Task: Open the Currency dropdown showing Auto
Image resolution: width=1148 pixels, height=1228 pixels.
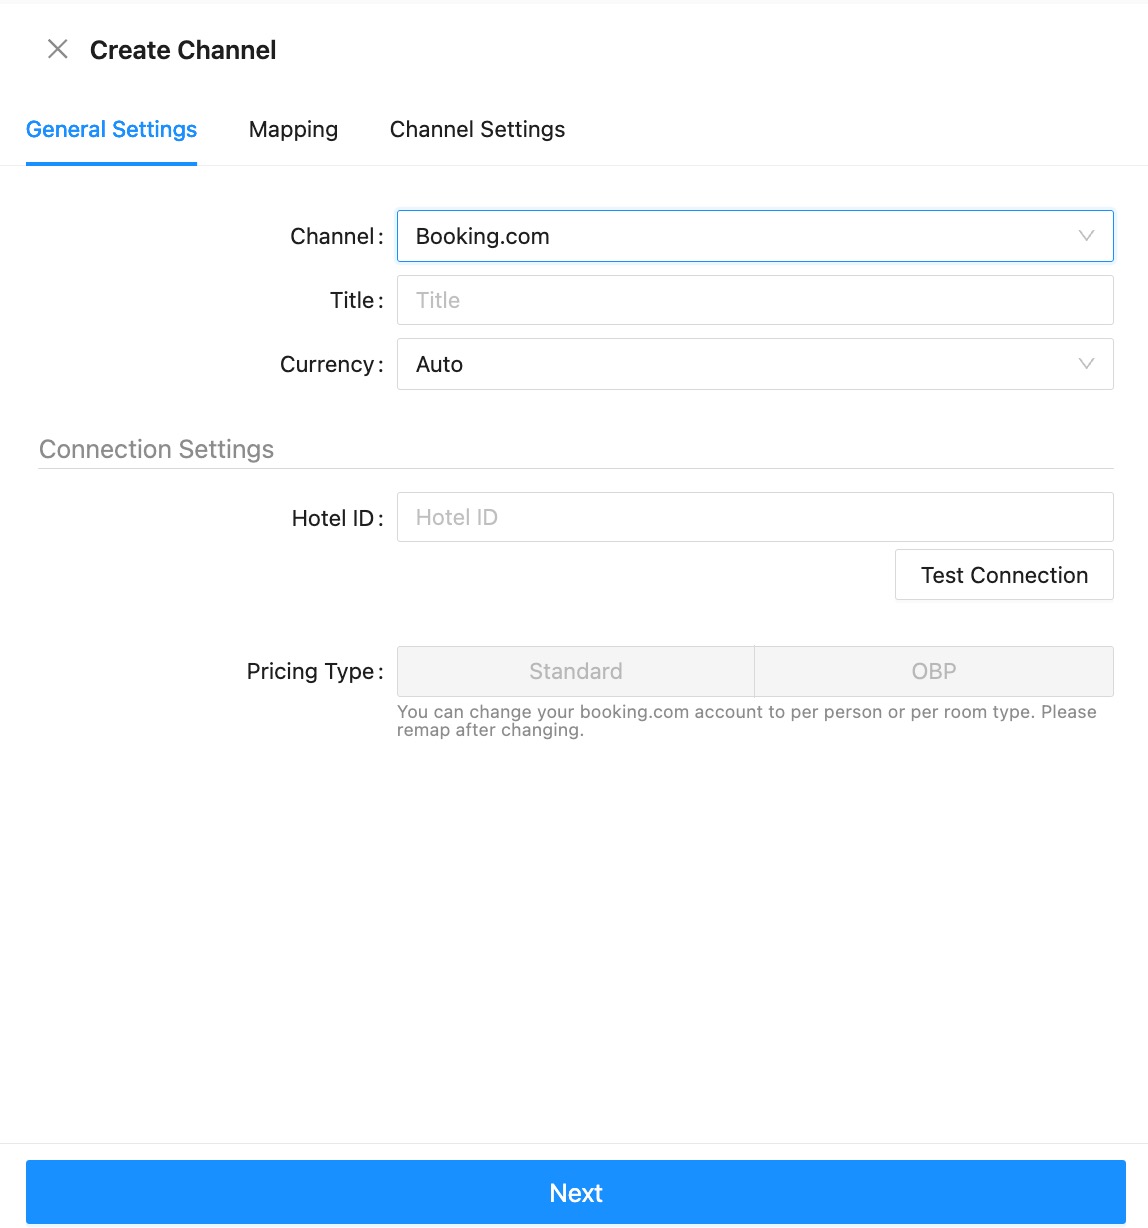Action: pos(755,364)
